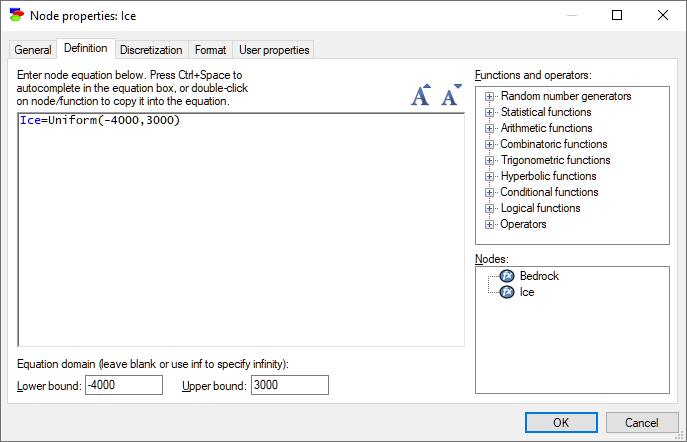Image resolution: width=687 pixels, height=442 pixels.
Task: Open the Discretization tab
Action: [151, 50]
